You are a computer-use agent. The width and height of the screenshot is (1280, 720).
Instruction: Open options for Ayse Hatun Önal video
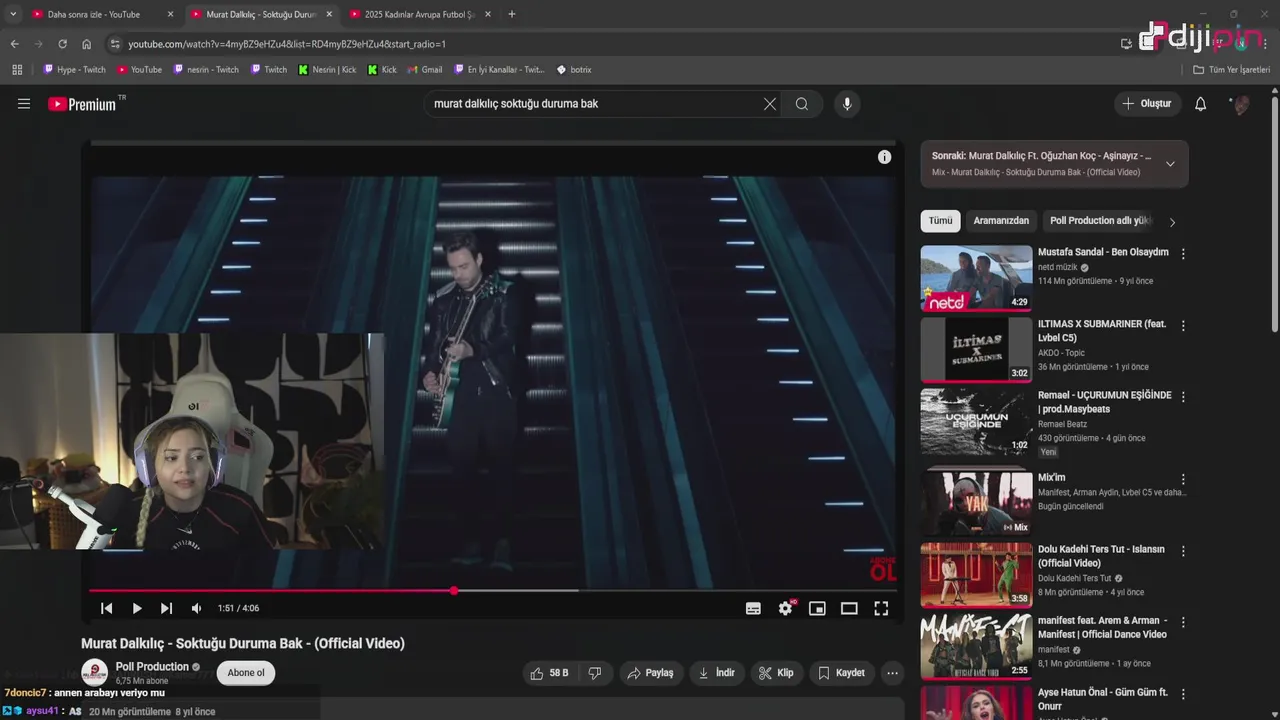1183,694
